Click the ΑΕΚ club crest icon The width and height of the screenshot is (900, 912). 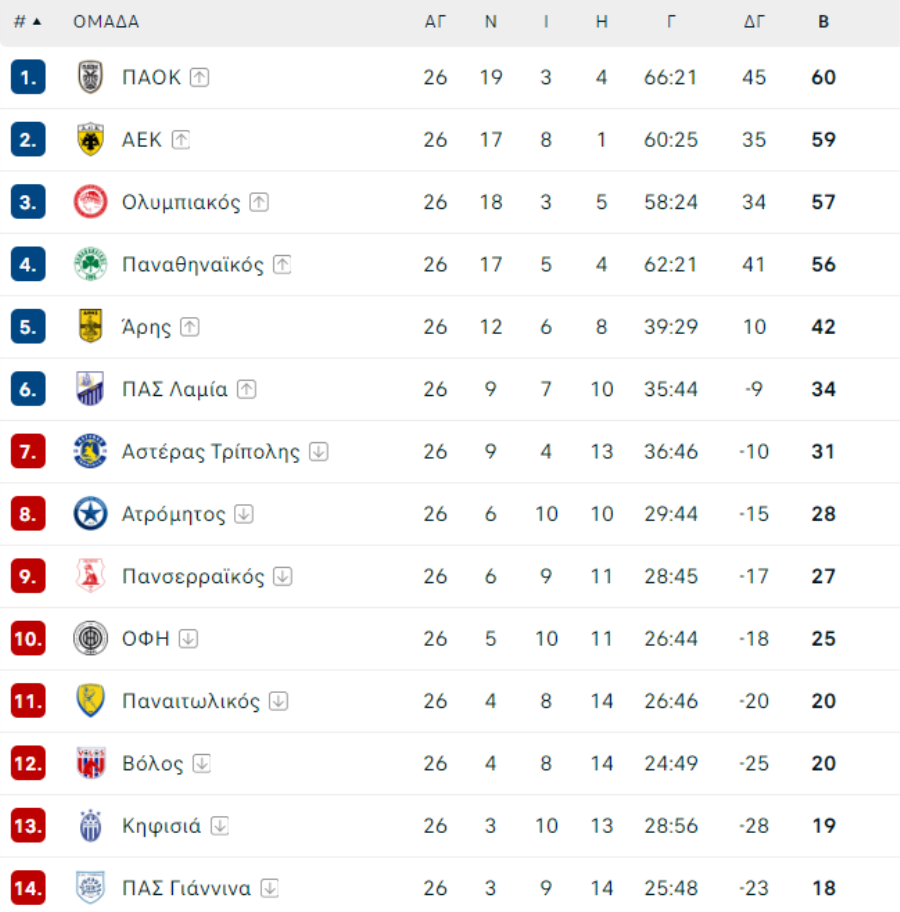coord(90,140)
